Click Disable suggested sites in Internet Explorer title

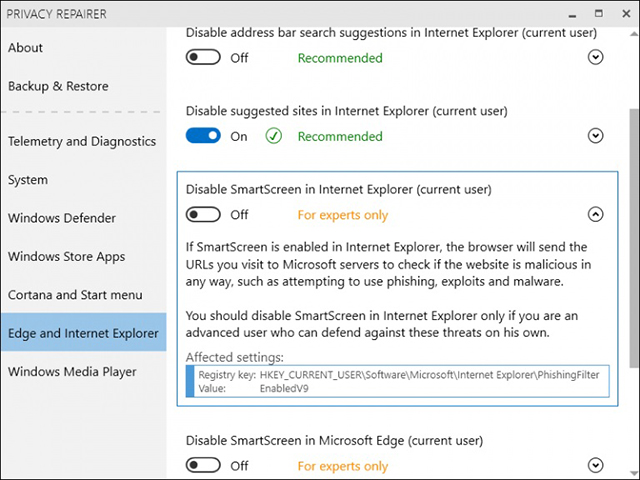[x=347, y=111]
